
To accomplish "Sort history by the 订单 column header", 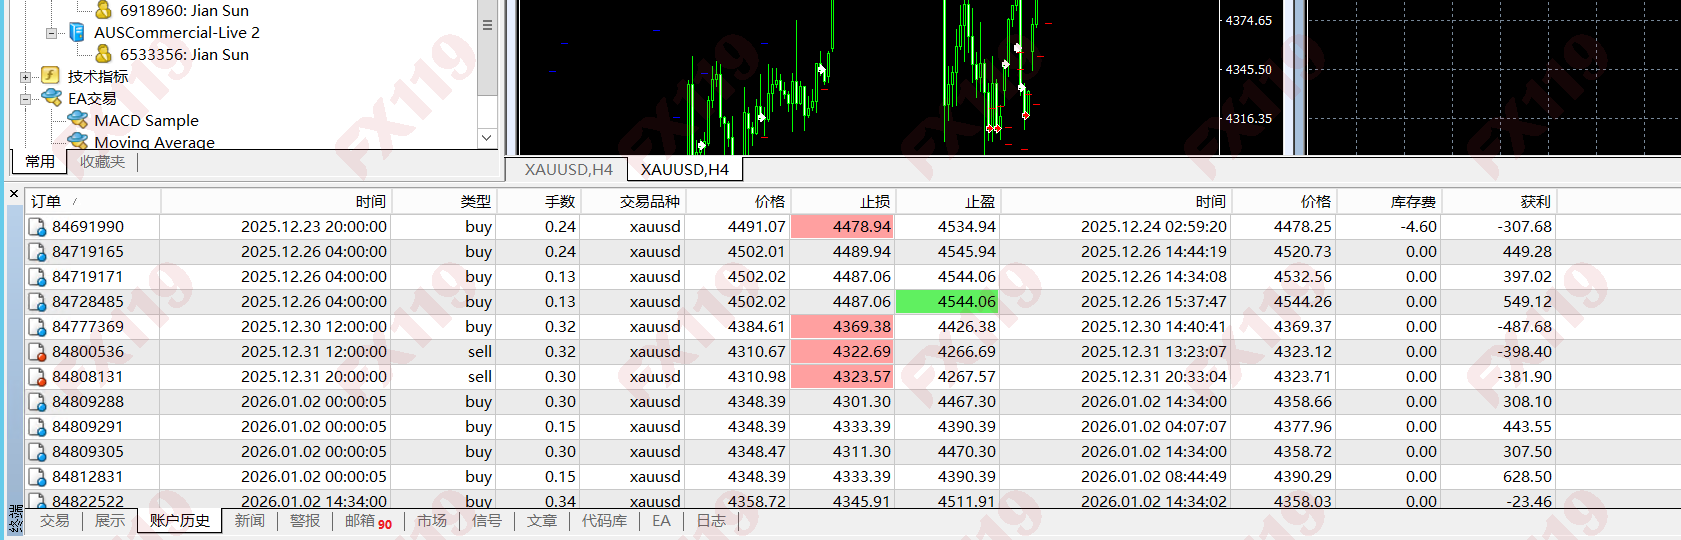I will click(x=46, y=201).
